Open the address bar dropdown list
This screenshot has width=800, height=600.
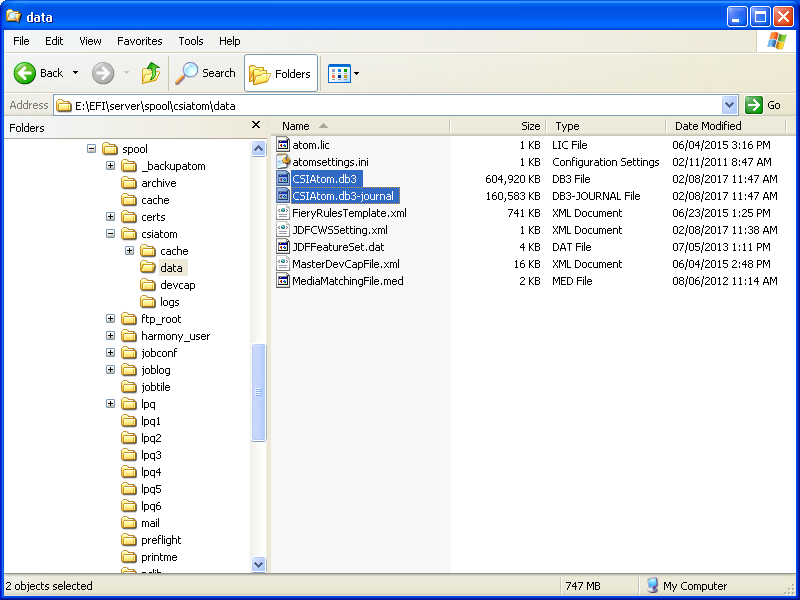coord(729,105)
